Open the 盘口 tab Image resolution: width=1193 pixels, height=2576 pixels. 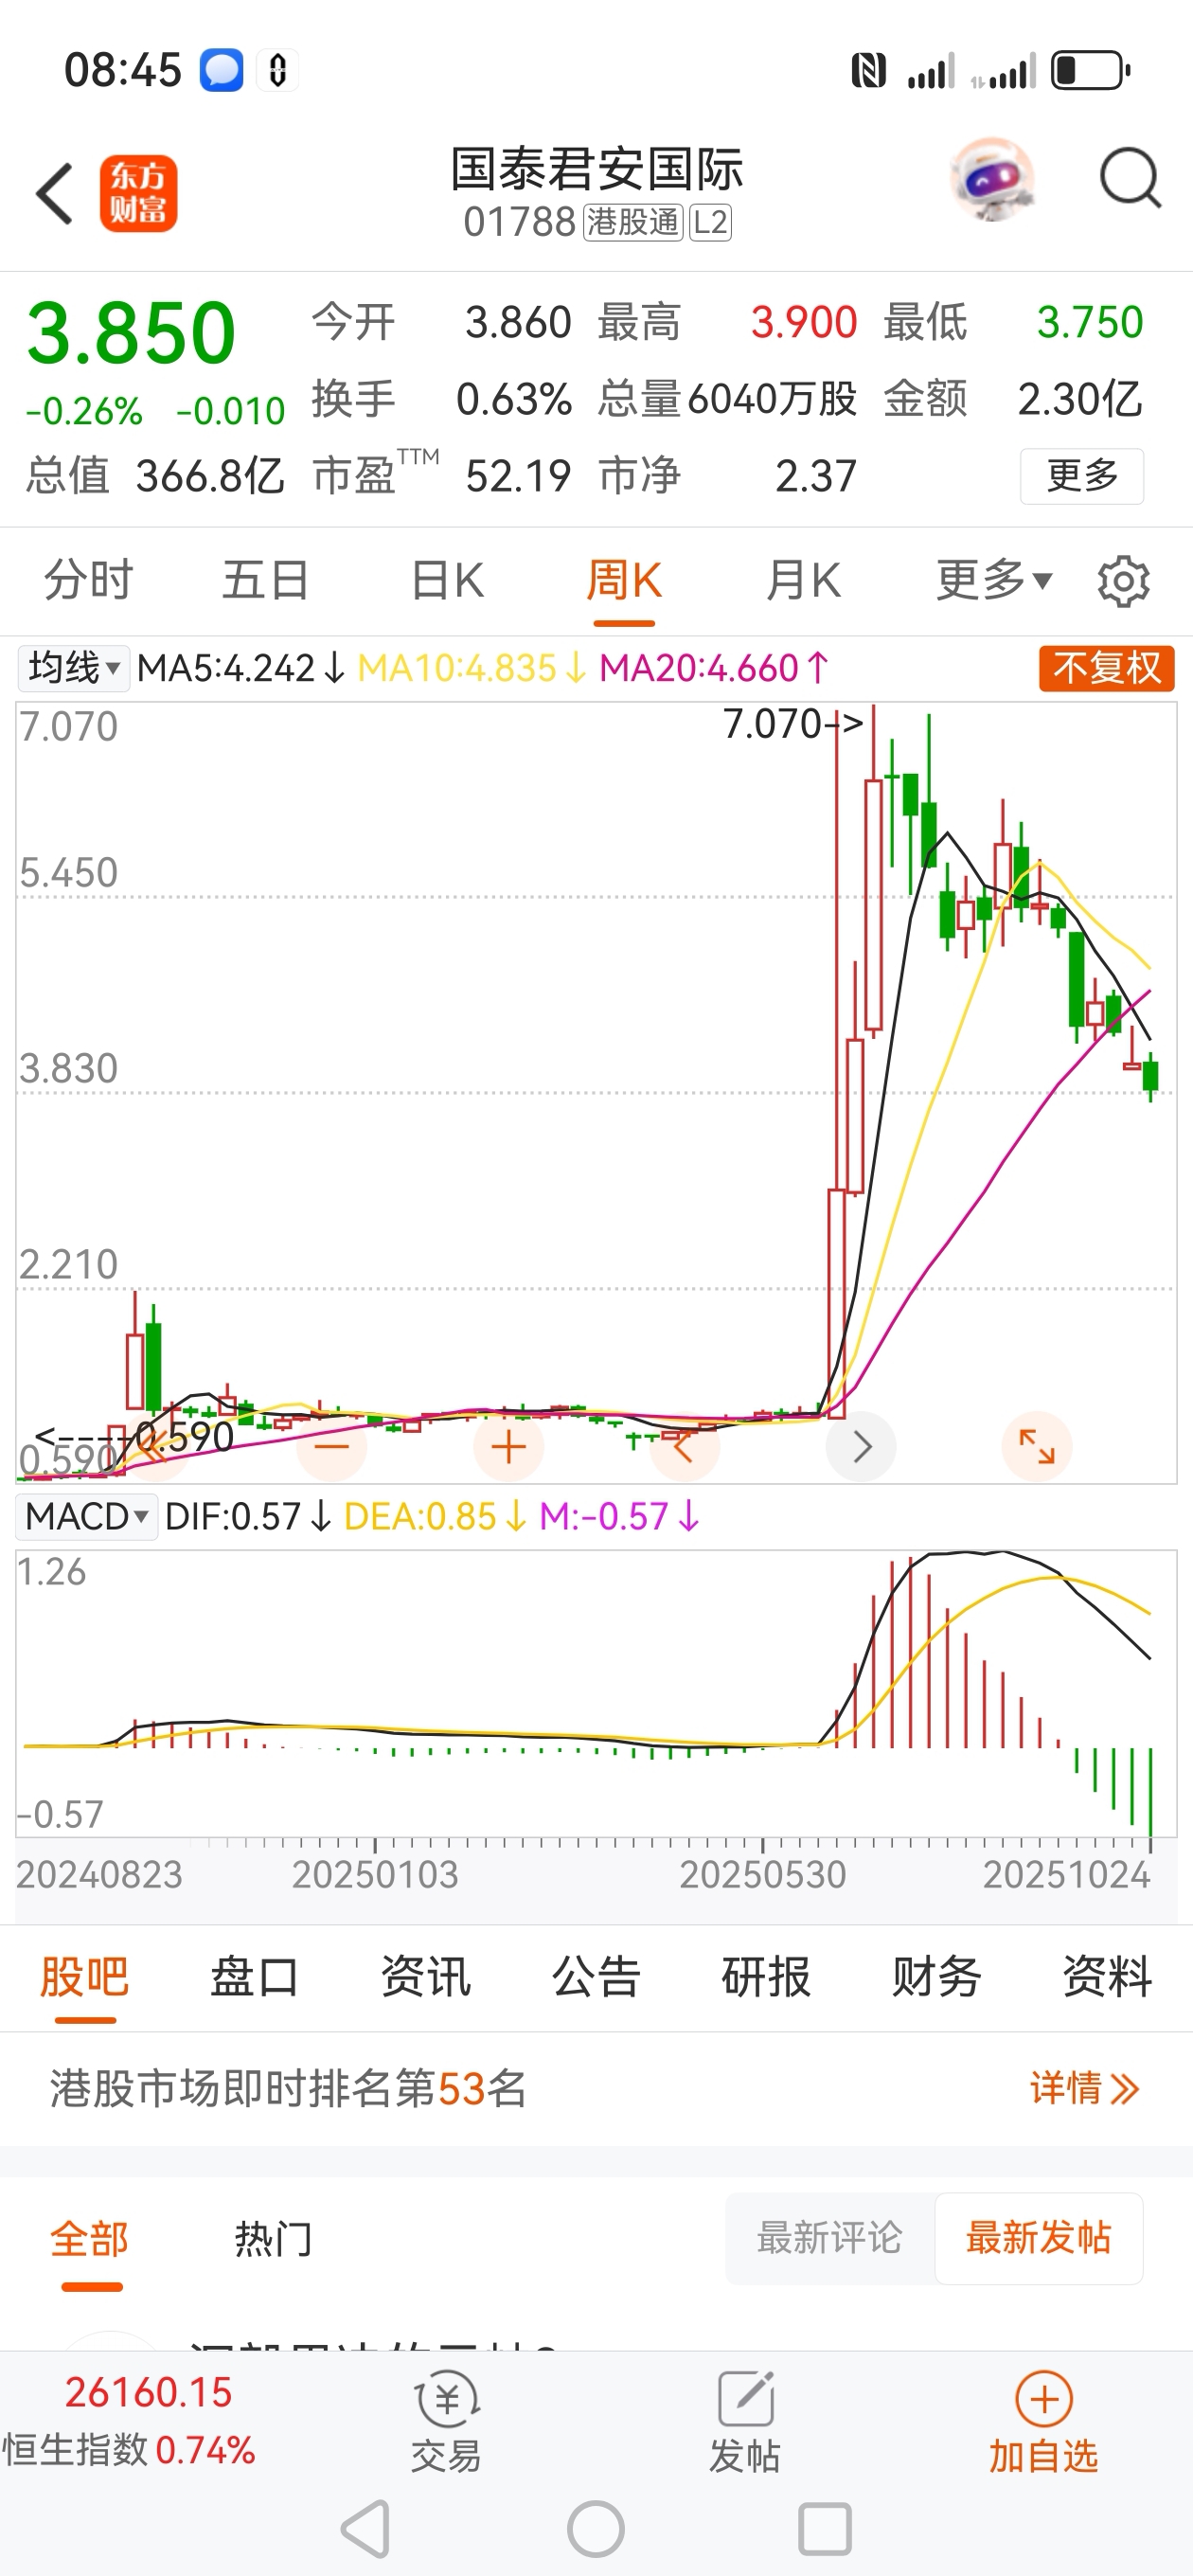(255, 1977)
